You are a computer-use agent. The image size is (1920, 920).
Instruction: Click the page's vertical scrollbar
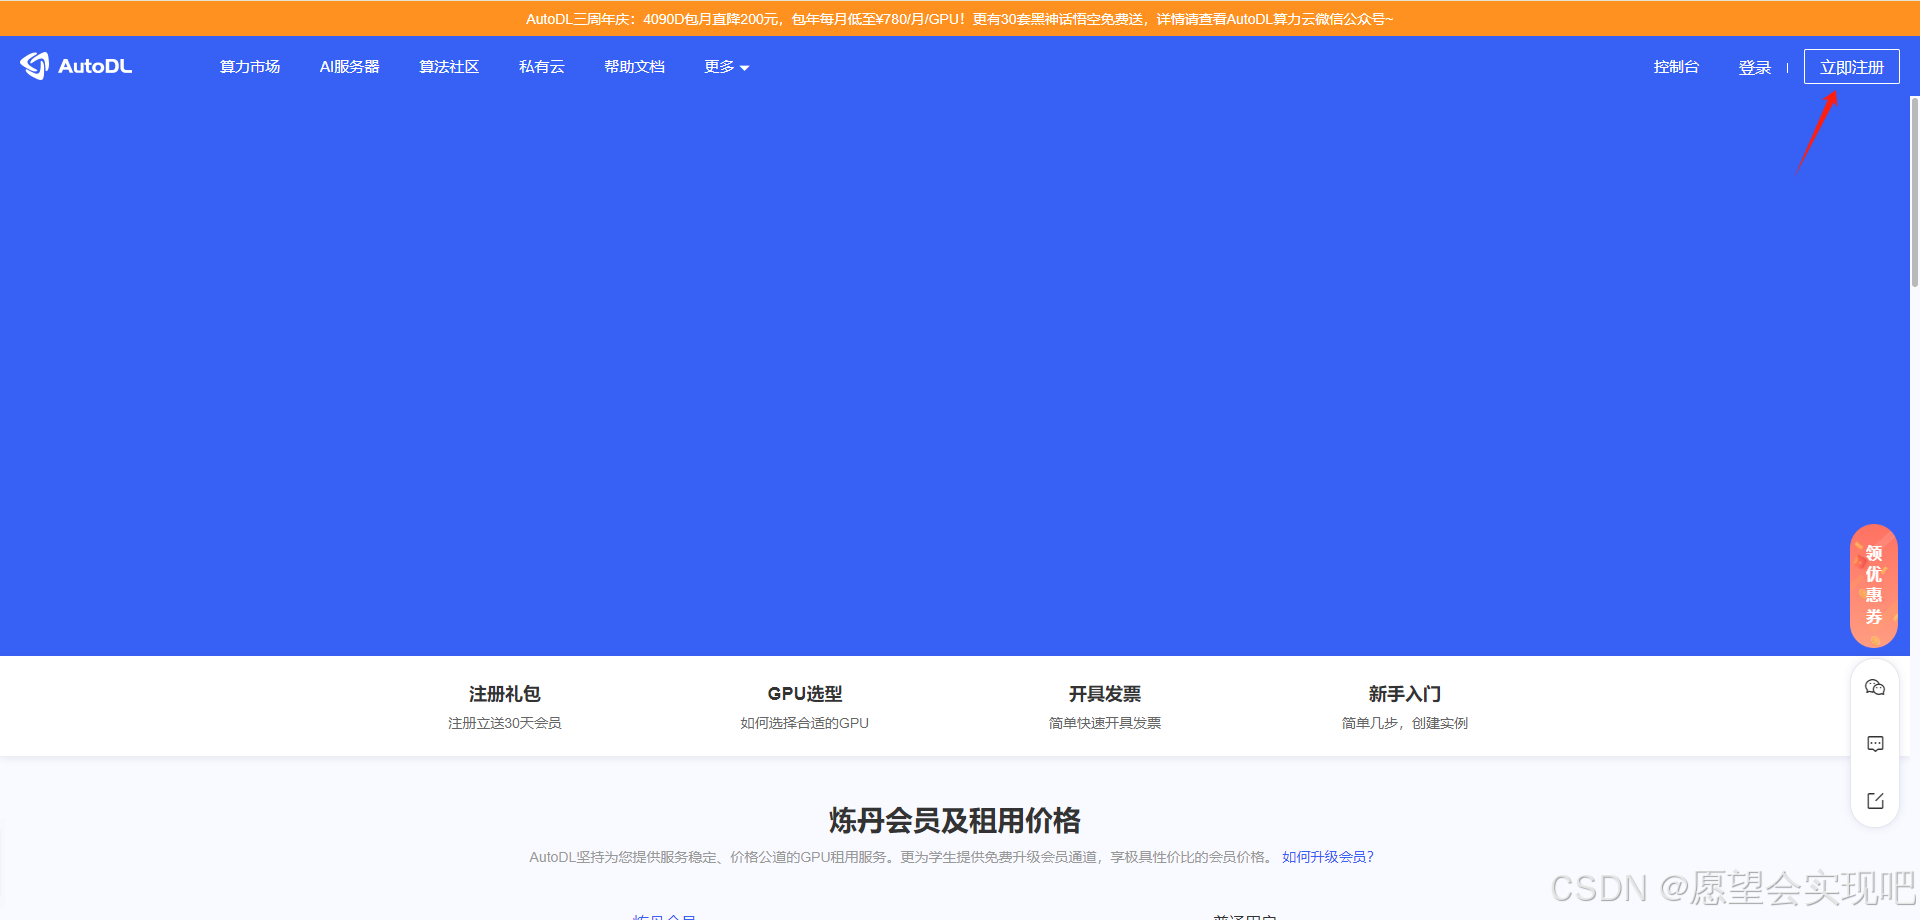coord(1914,190)
